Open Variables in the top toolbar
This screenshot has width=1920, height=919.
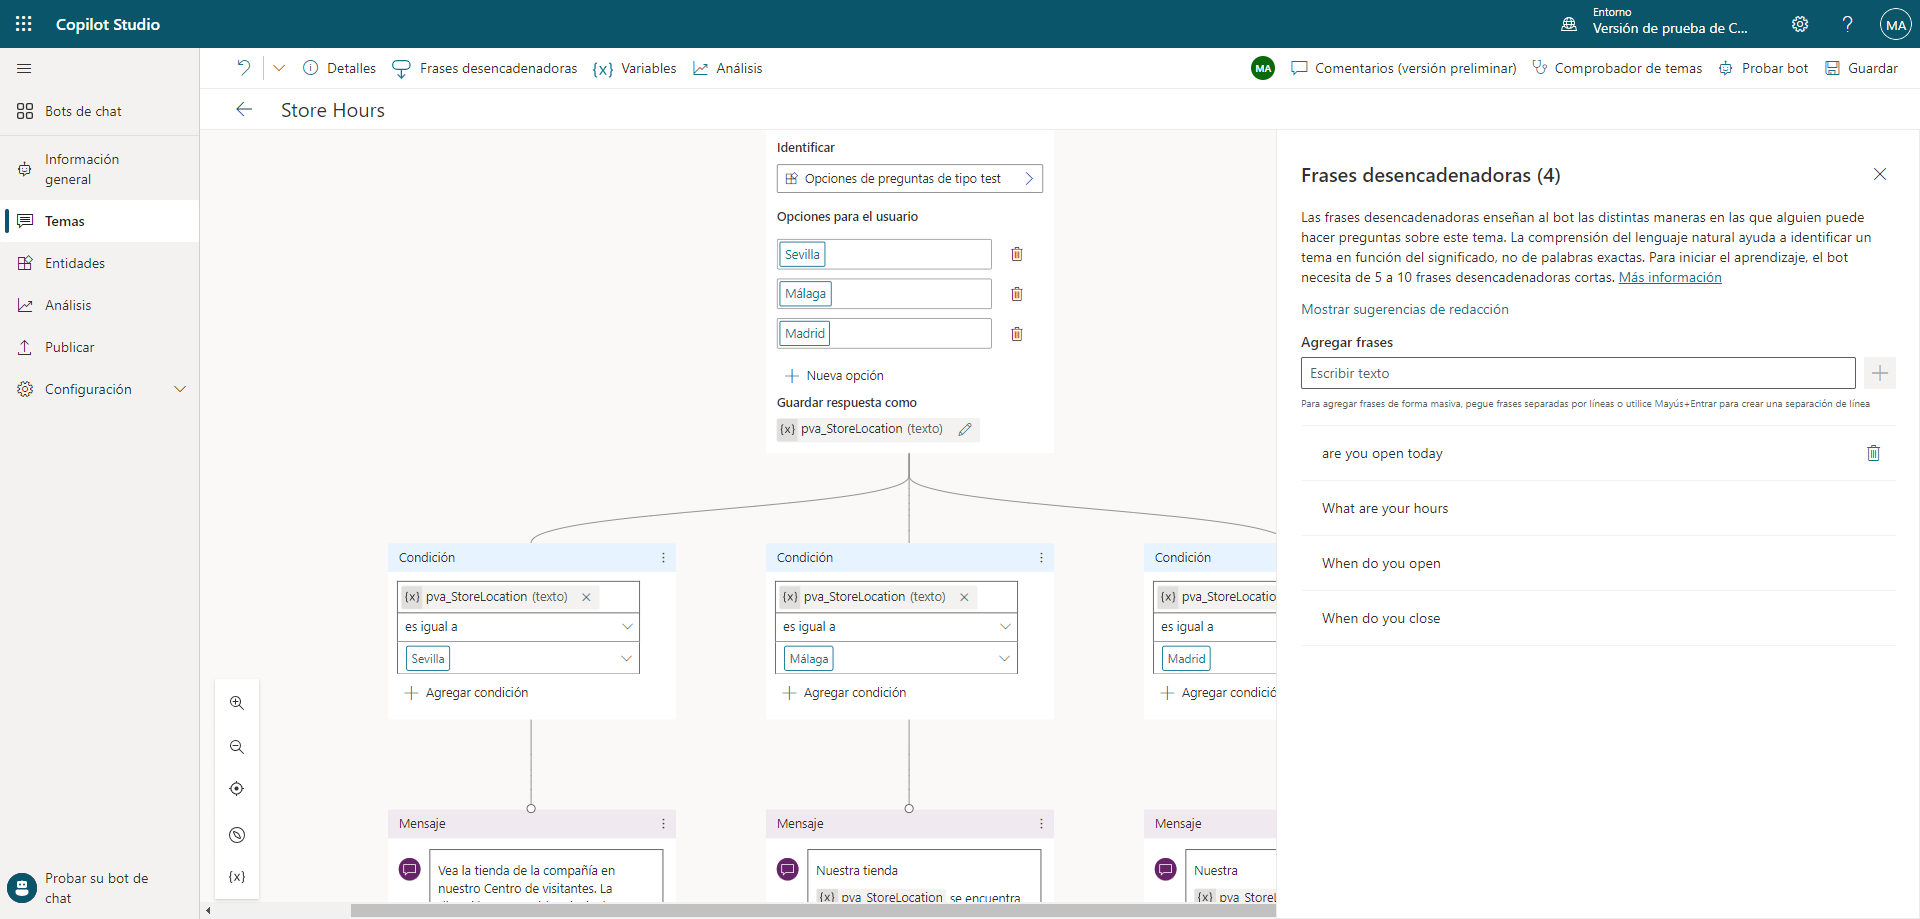pyautogui.click(x=634, y=68)
